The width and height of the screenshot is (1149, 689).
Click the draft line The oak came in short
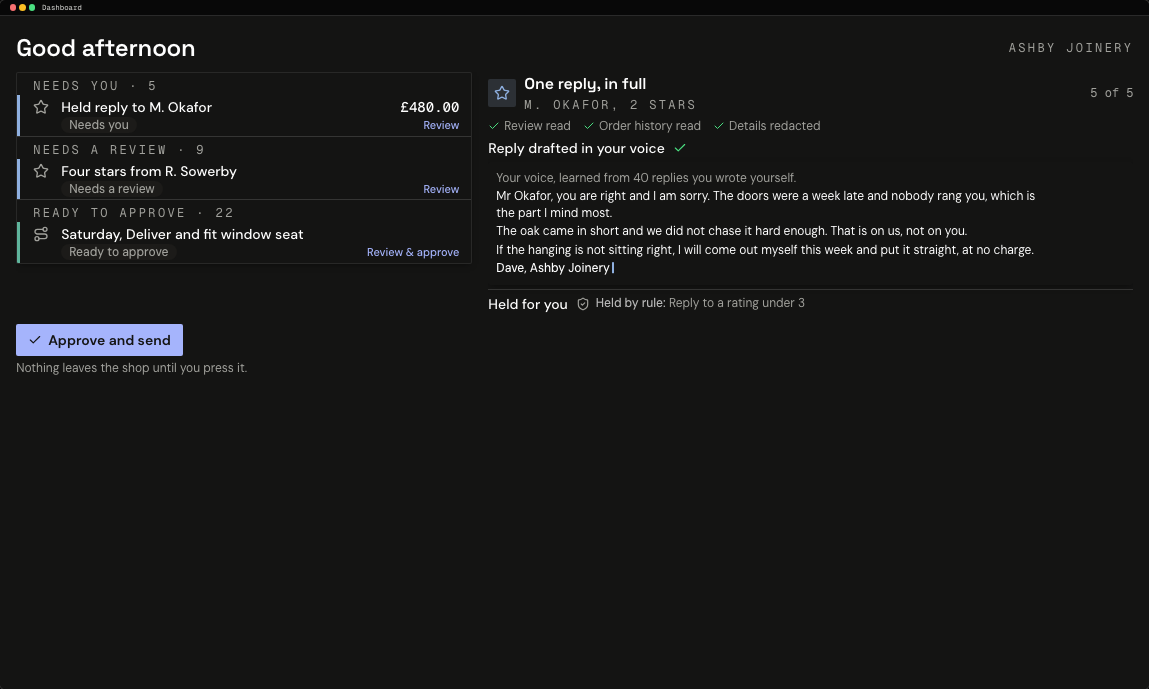click(x=731, y=231)
